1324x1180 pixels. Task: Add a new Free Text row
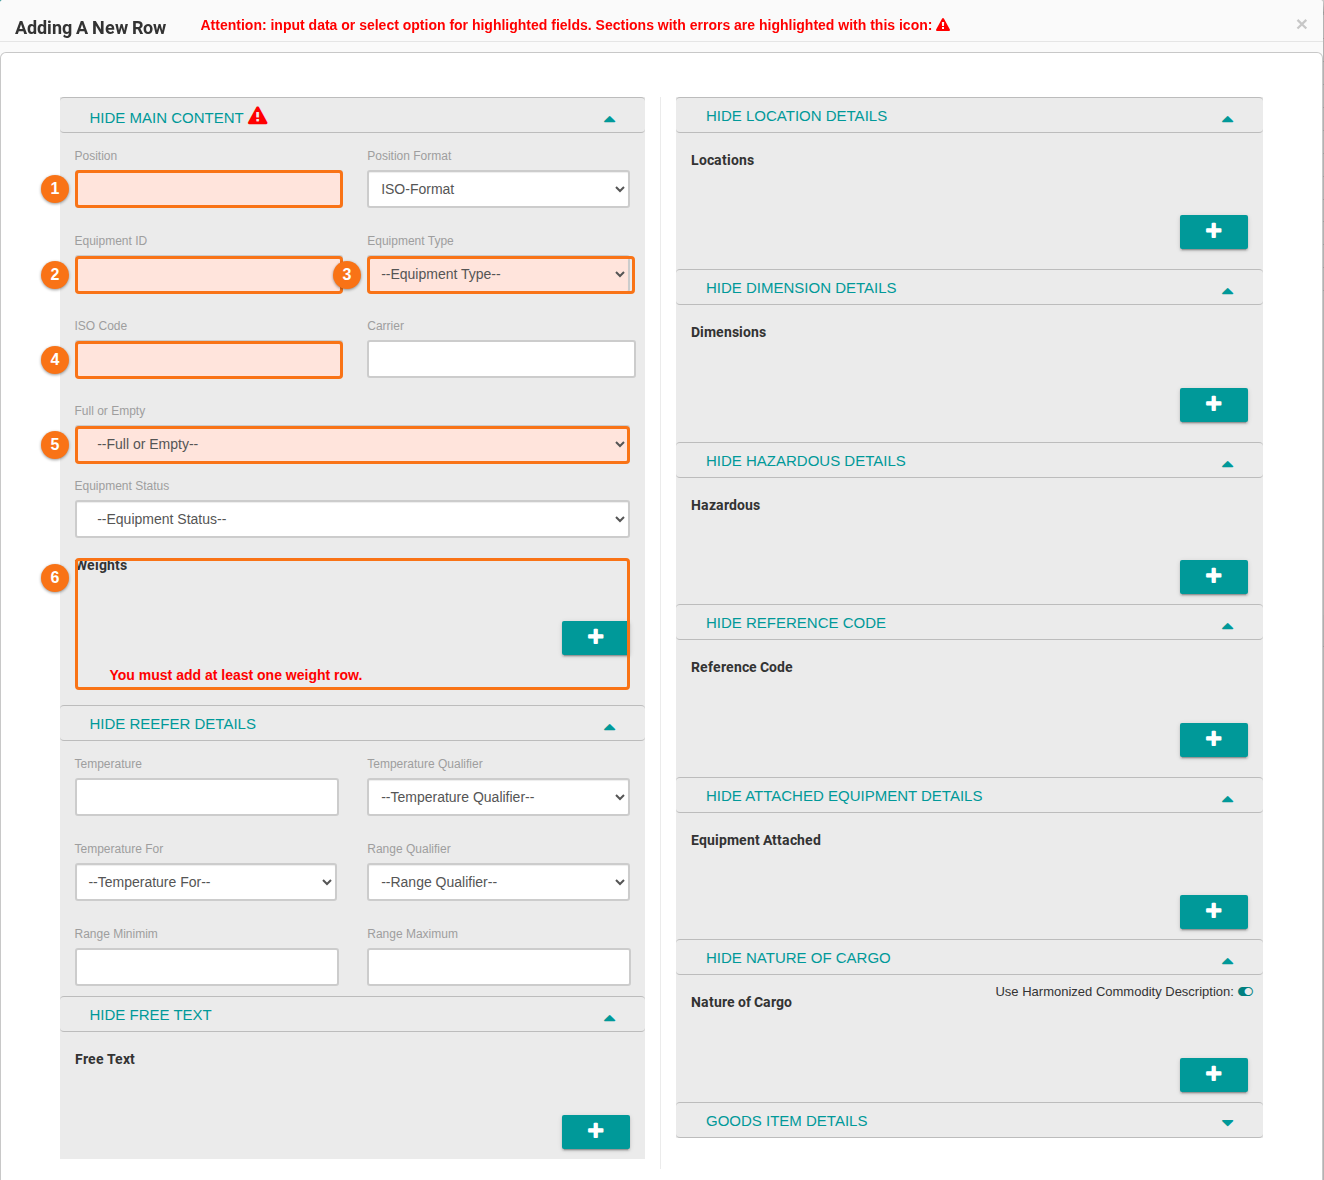click(595, 1132)
